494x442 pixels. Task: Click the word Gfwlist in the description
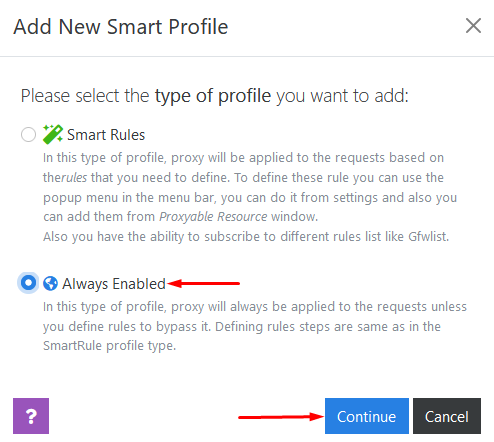[x=428, y=237]
